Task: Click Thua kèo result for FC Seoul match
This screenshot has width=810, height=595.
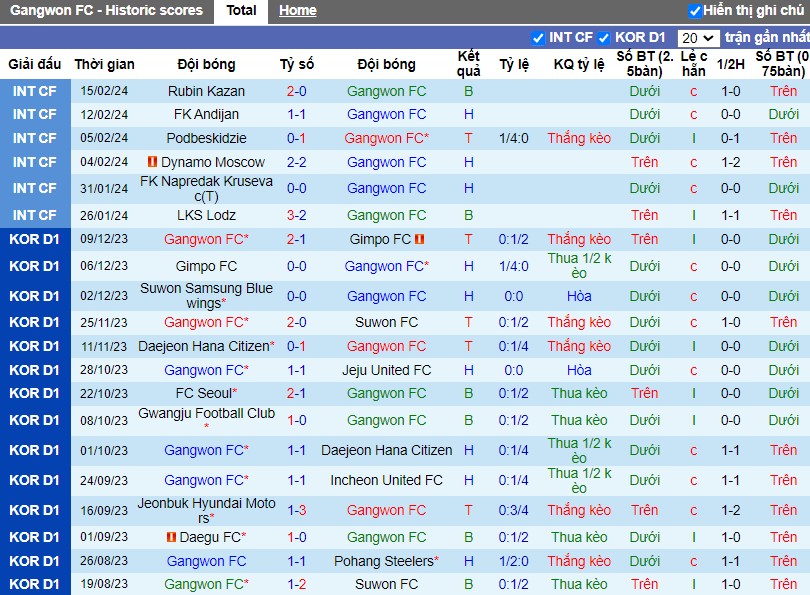Action: pos(579,394)
